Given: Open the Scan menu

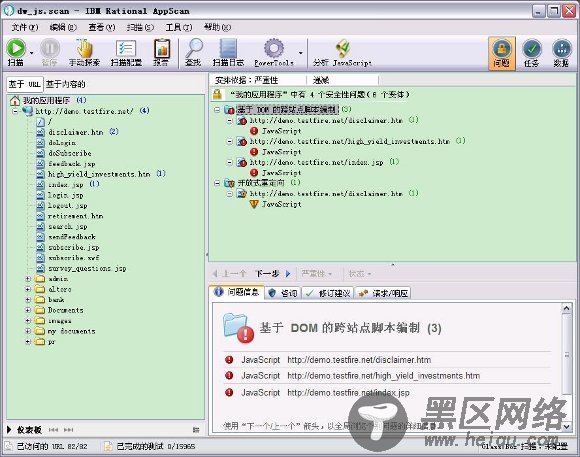Looking at the screenshot, I should click(x=140, y=27).
